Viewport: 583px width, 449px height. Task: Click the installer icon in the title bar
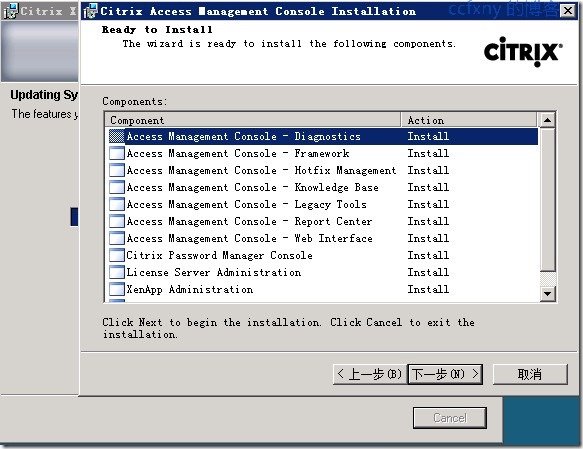[x=90, y=11]
